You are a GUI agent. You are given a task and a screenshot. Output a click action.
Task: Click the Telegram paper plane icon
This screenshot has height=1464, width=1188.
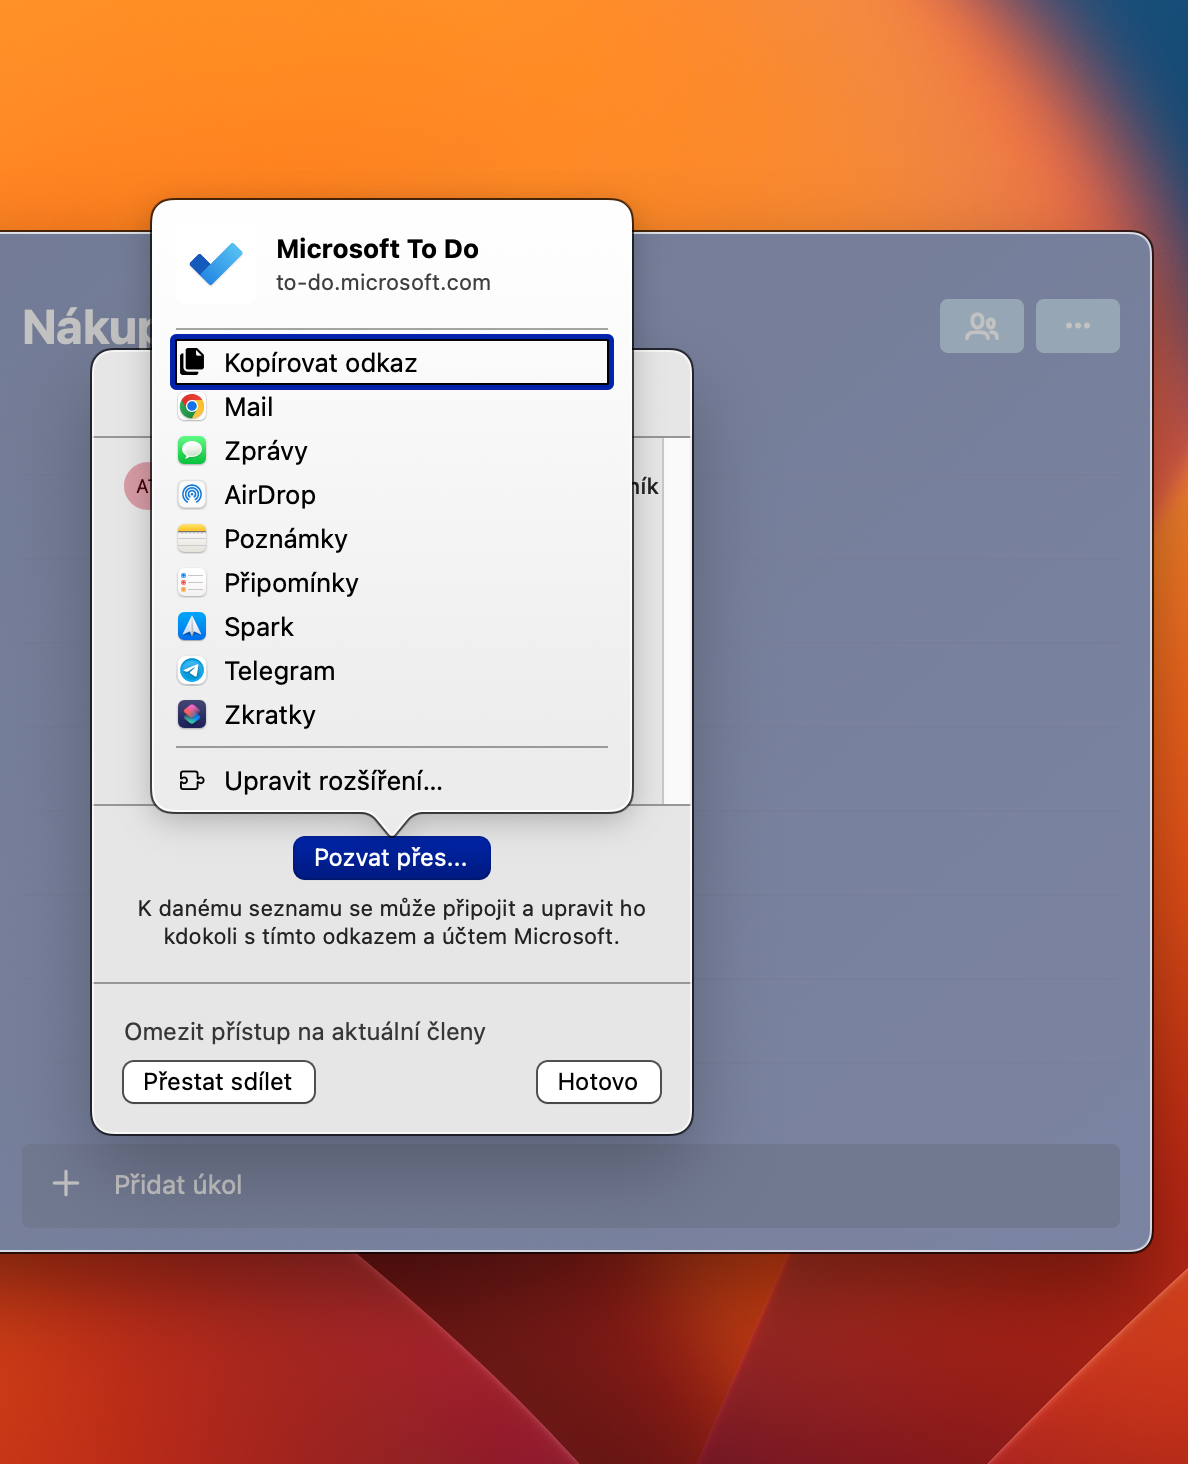[x=192, y=671]
